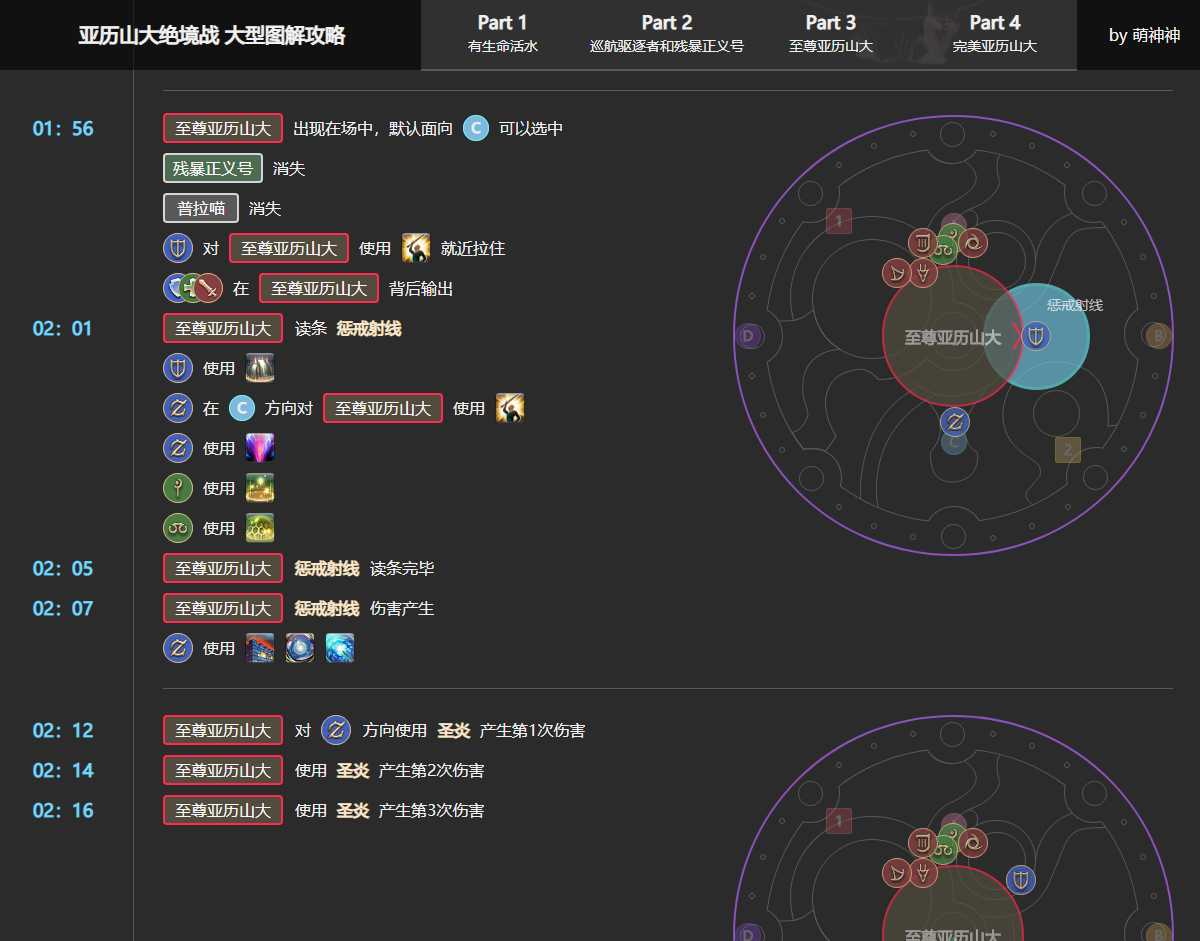Click the C waymark in the 默认面向 row

coord(476,128)
